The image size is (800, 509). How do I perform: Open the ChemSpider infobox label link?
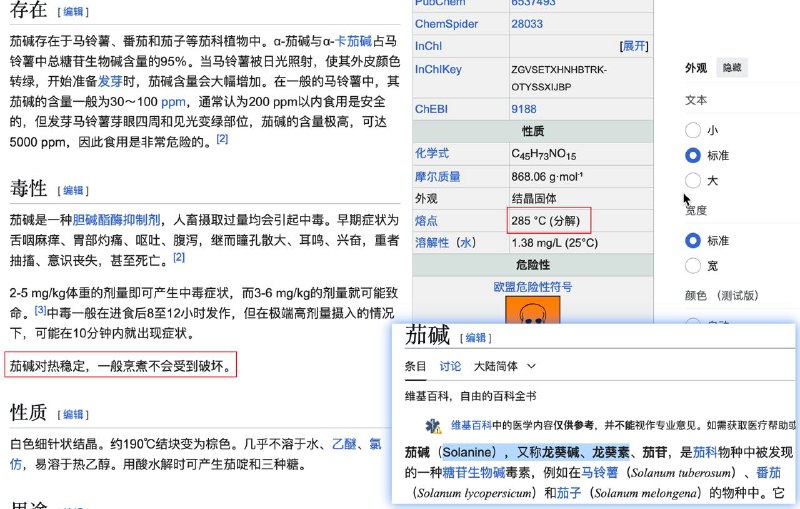click(446, 24)
